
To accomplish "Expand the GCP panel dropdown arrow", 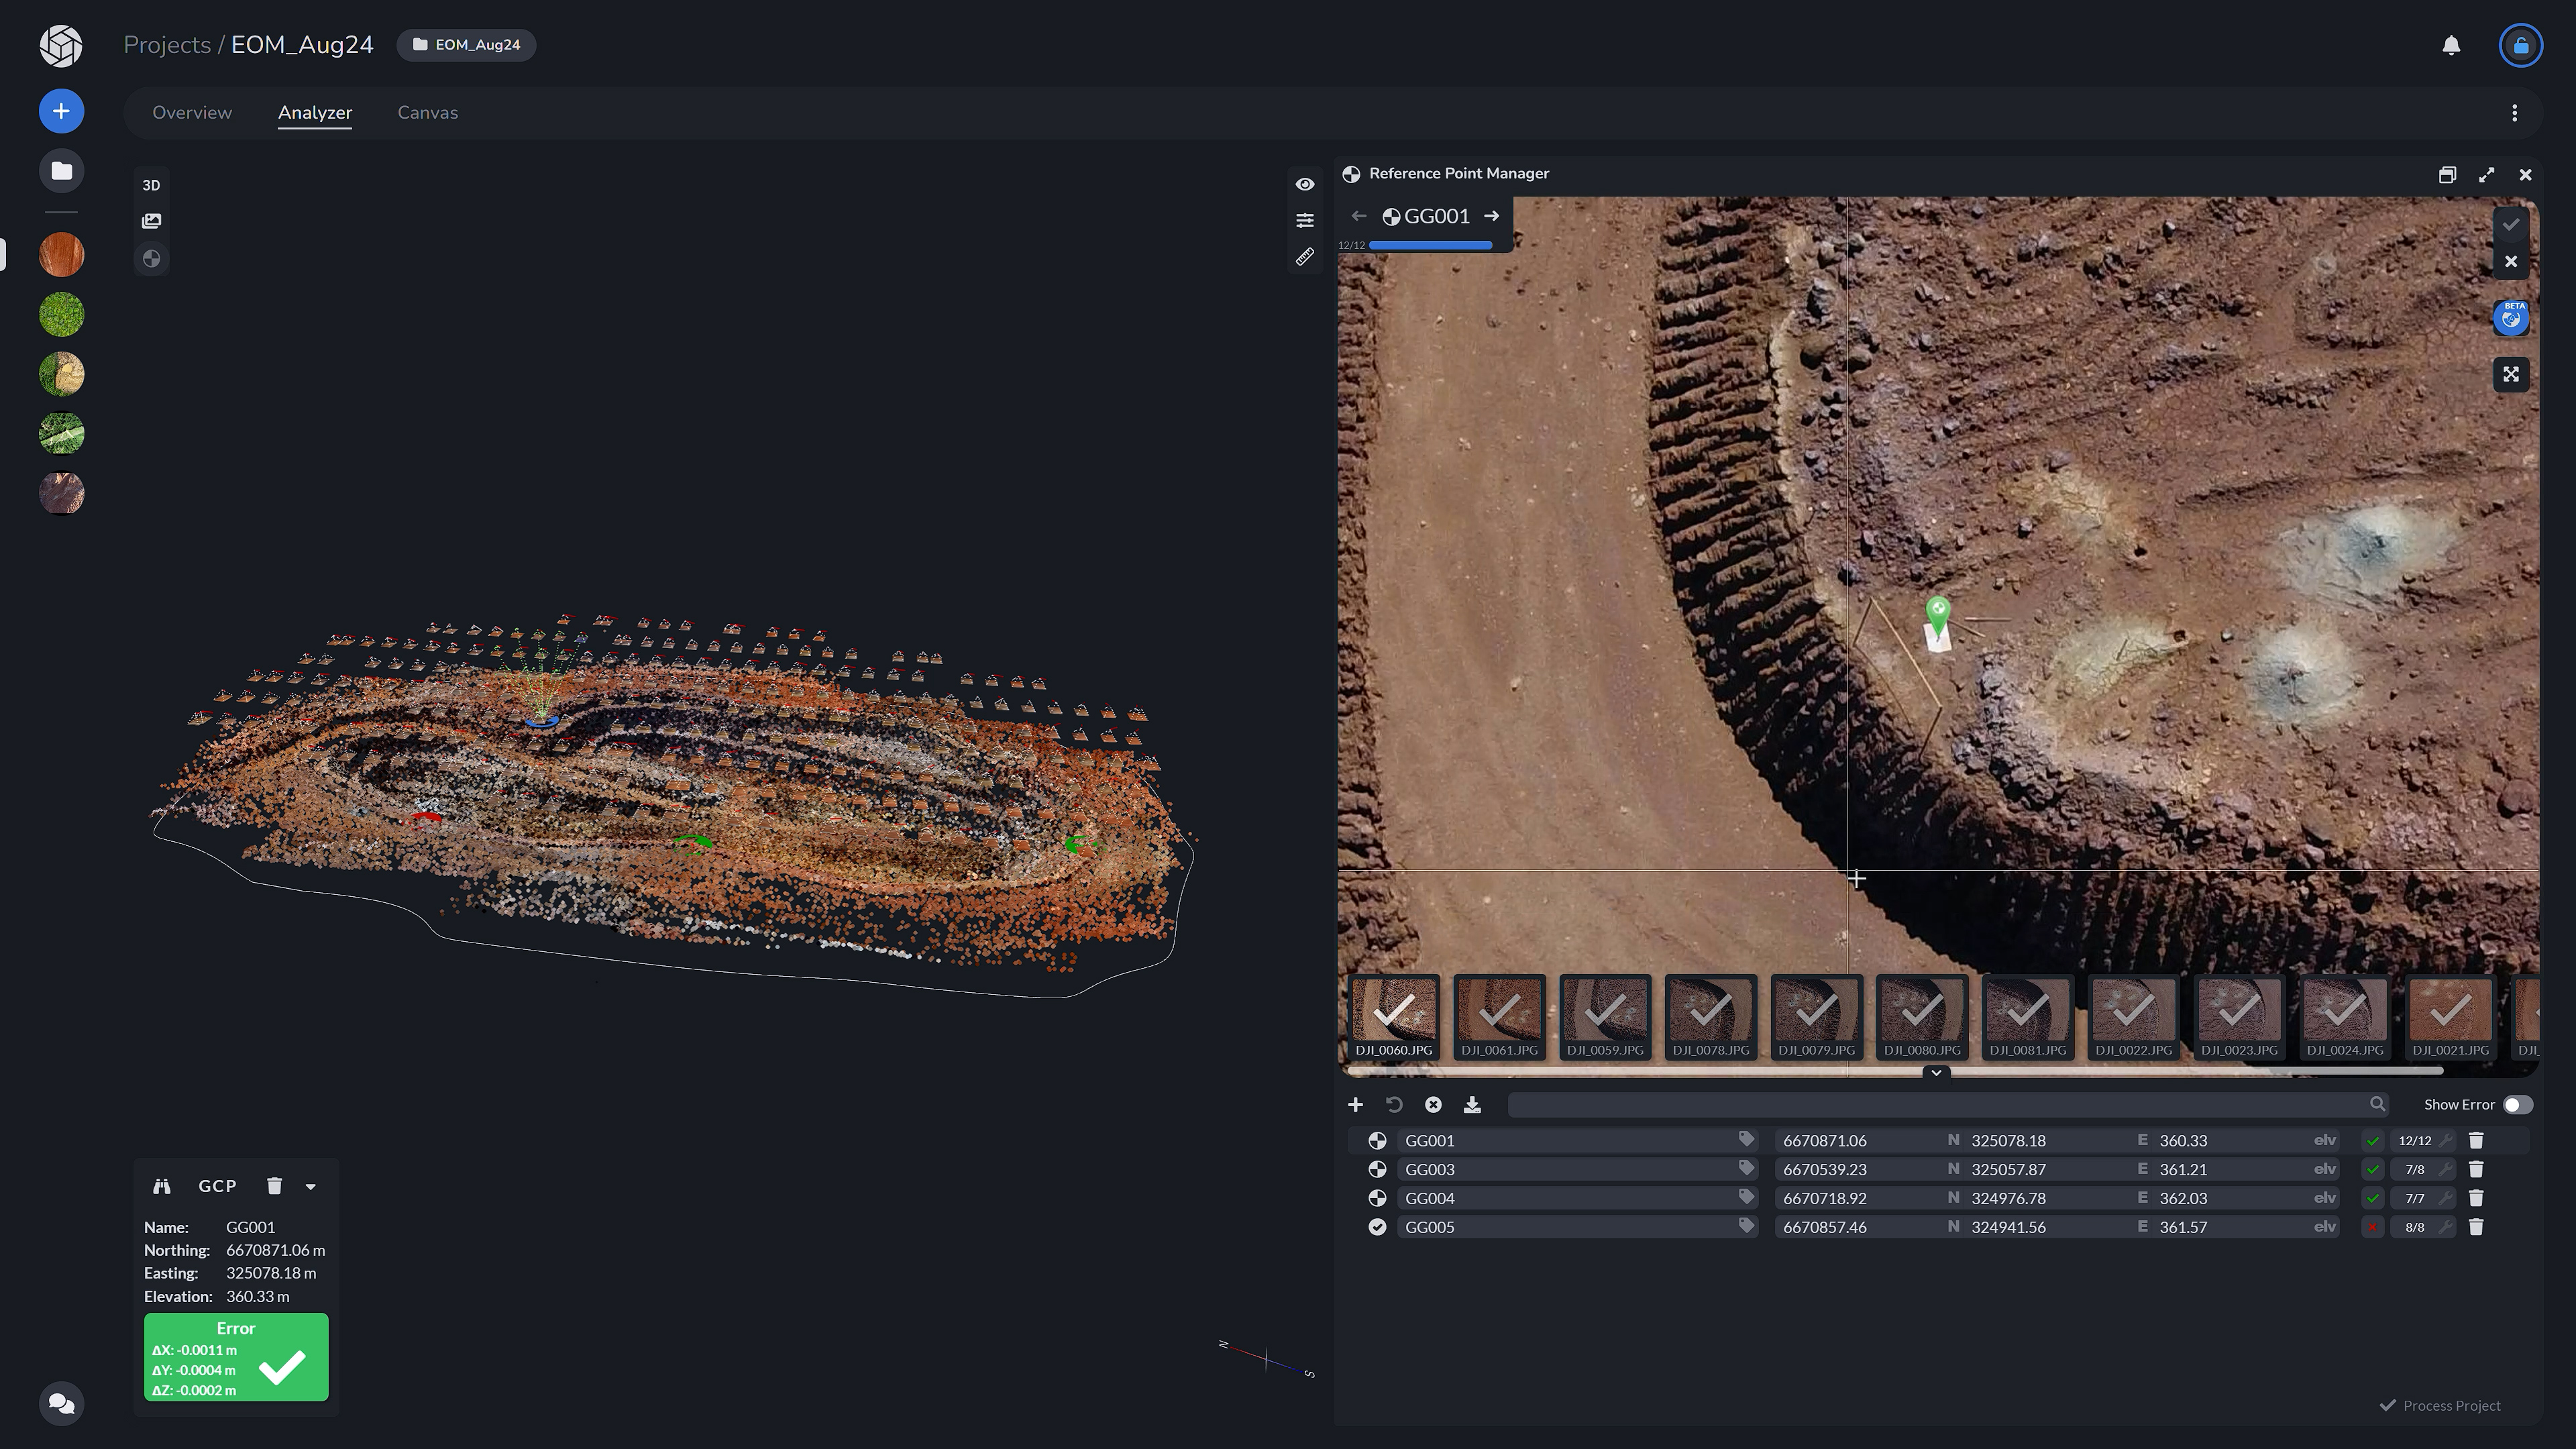I will point(311,1187).
